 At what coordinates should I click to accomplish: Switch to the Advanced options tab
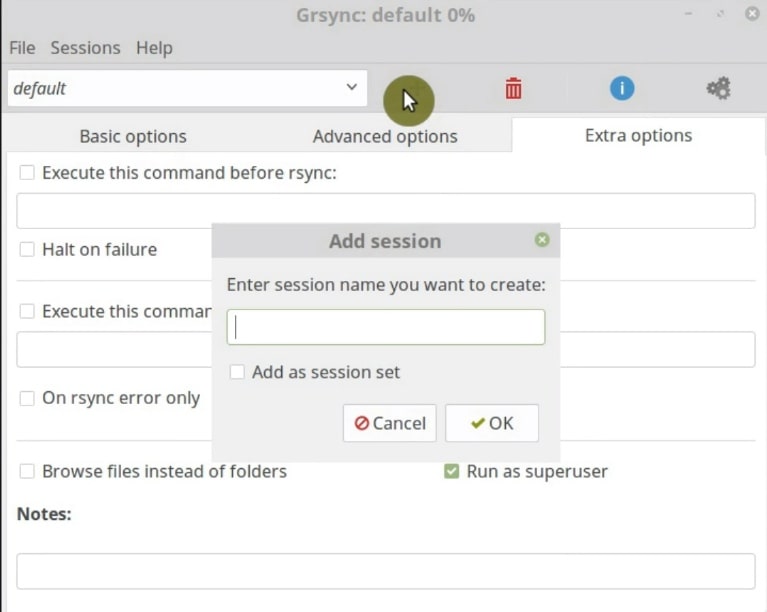(x=385, y=136)
